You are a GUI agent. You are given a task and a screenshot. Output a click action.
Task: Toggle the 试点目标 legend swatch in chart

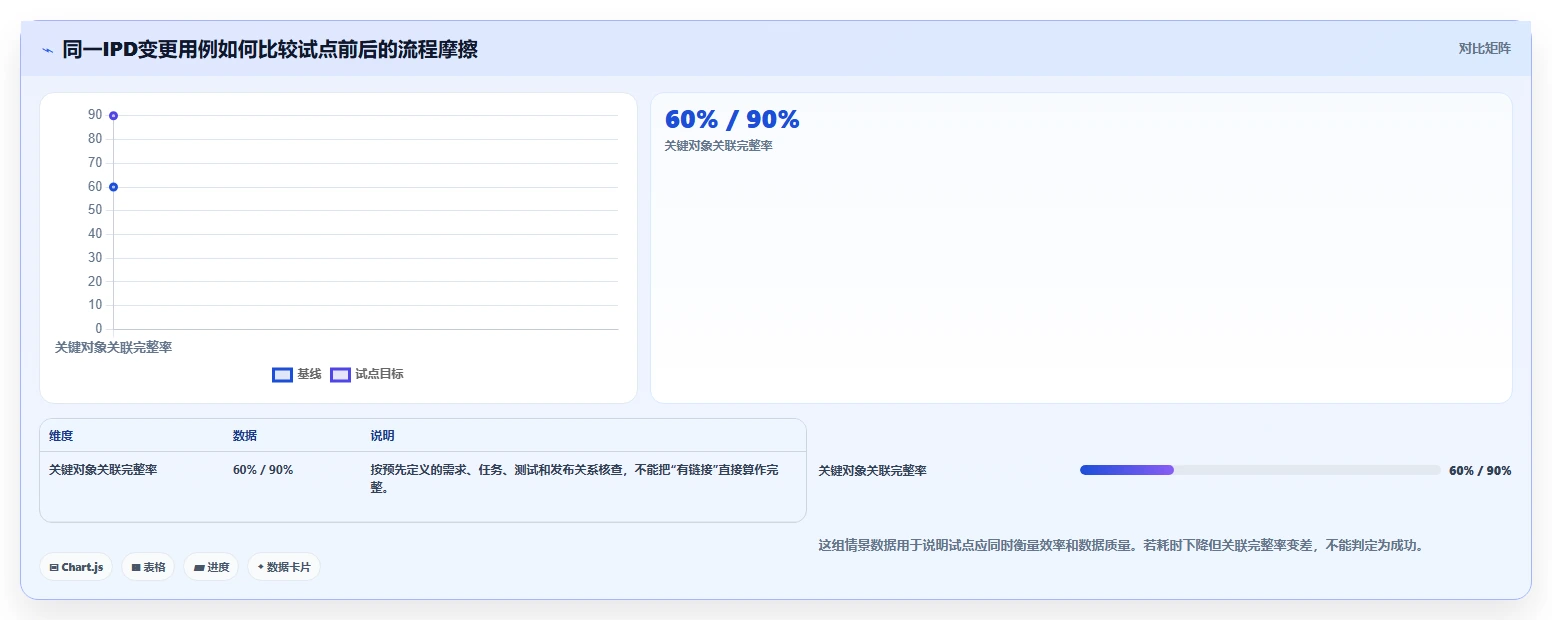(x=340, y=374)
